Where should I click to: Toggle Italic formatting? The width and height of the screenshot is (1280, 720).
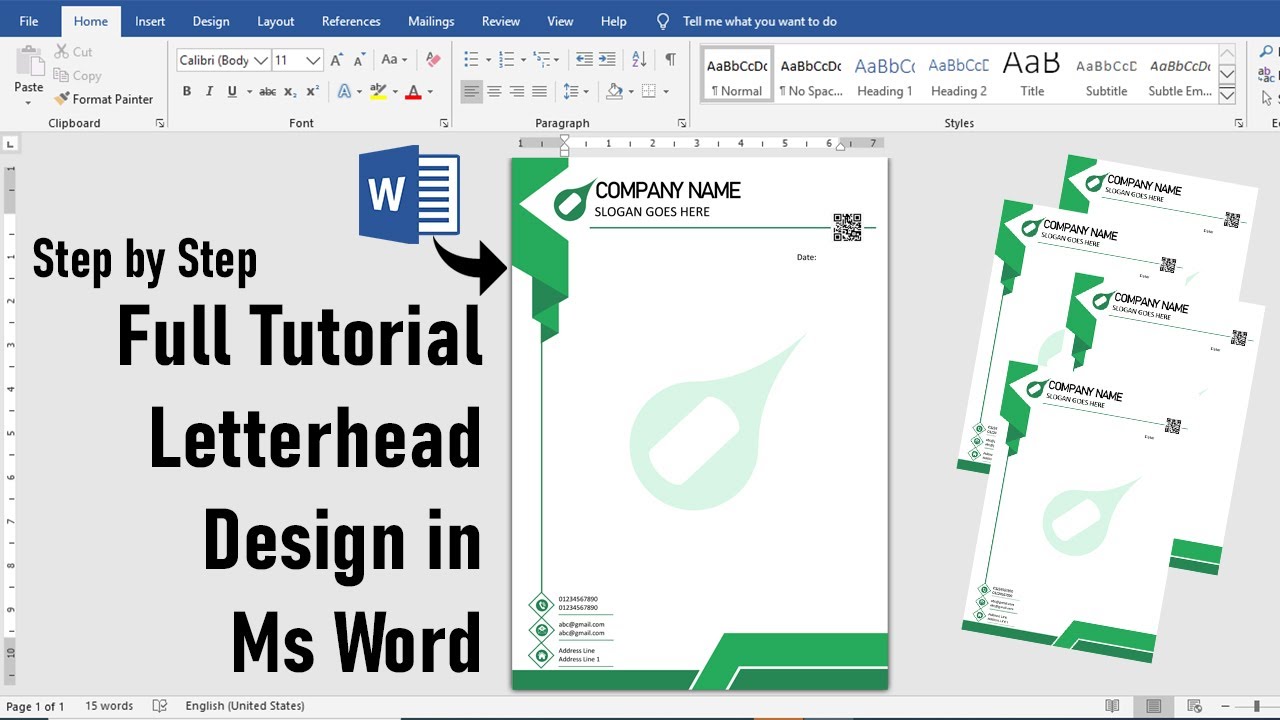pos(209,91)
